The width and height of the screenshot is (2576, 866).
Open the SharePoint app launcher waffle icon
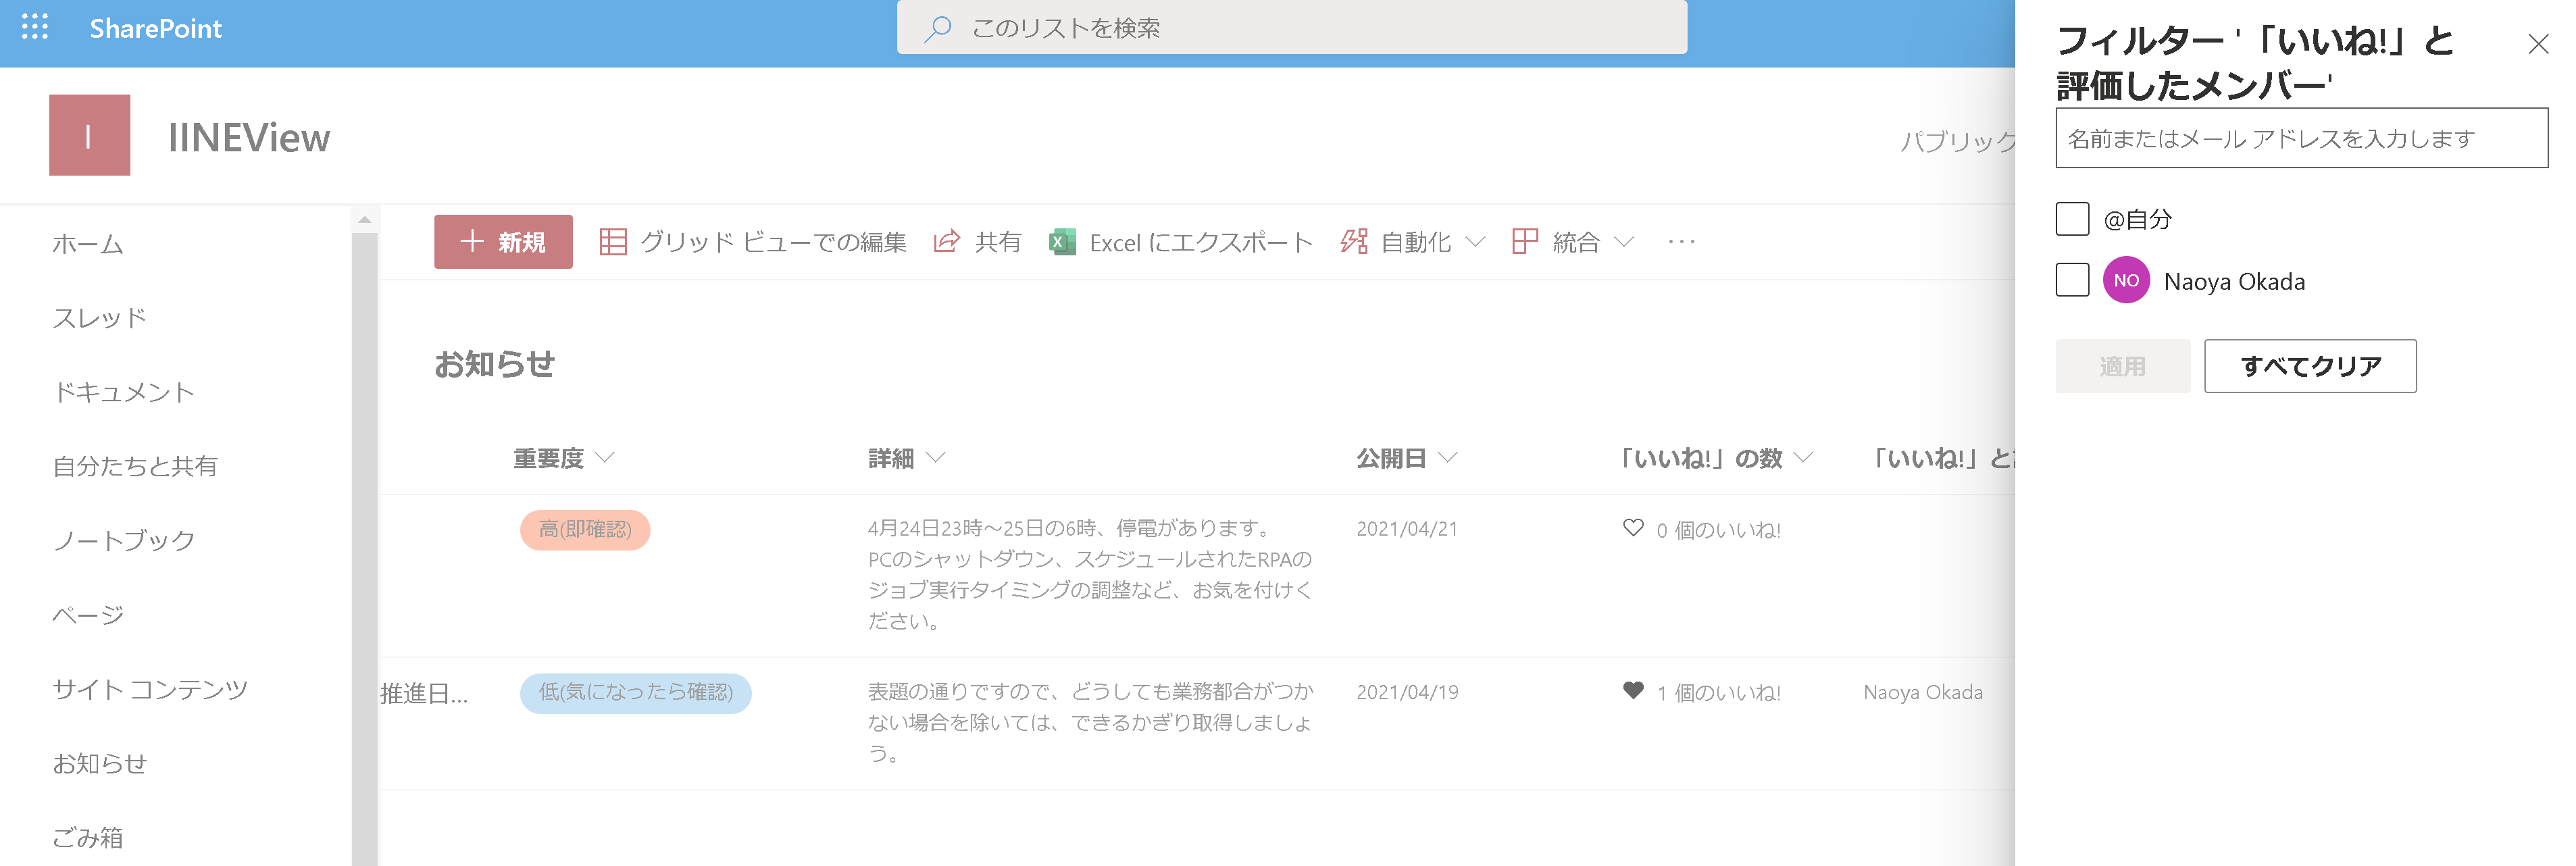tap(35, 27)
